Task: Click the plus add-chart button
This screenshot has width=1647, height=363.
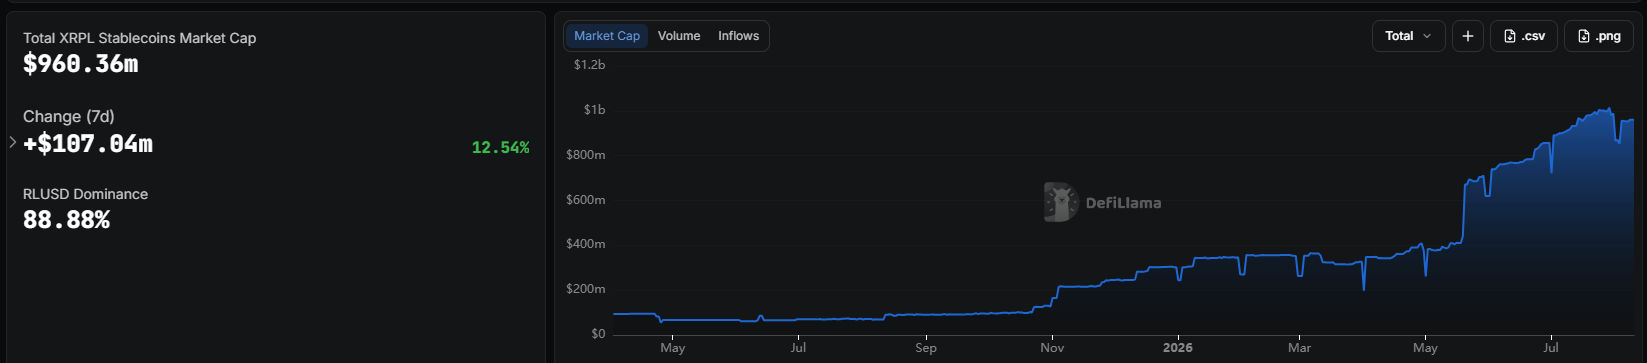Action: [x=1467, y=36]
